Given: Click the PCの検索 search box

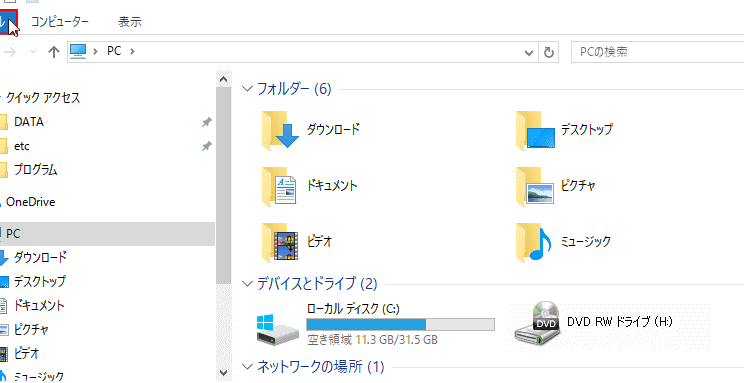Looking at the screenshot, I should coord(657,52).
